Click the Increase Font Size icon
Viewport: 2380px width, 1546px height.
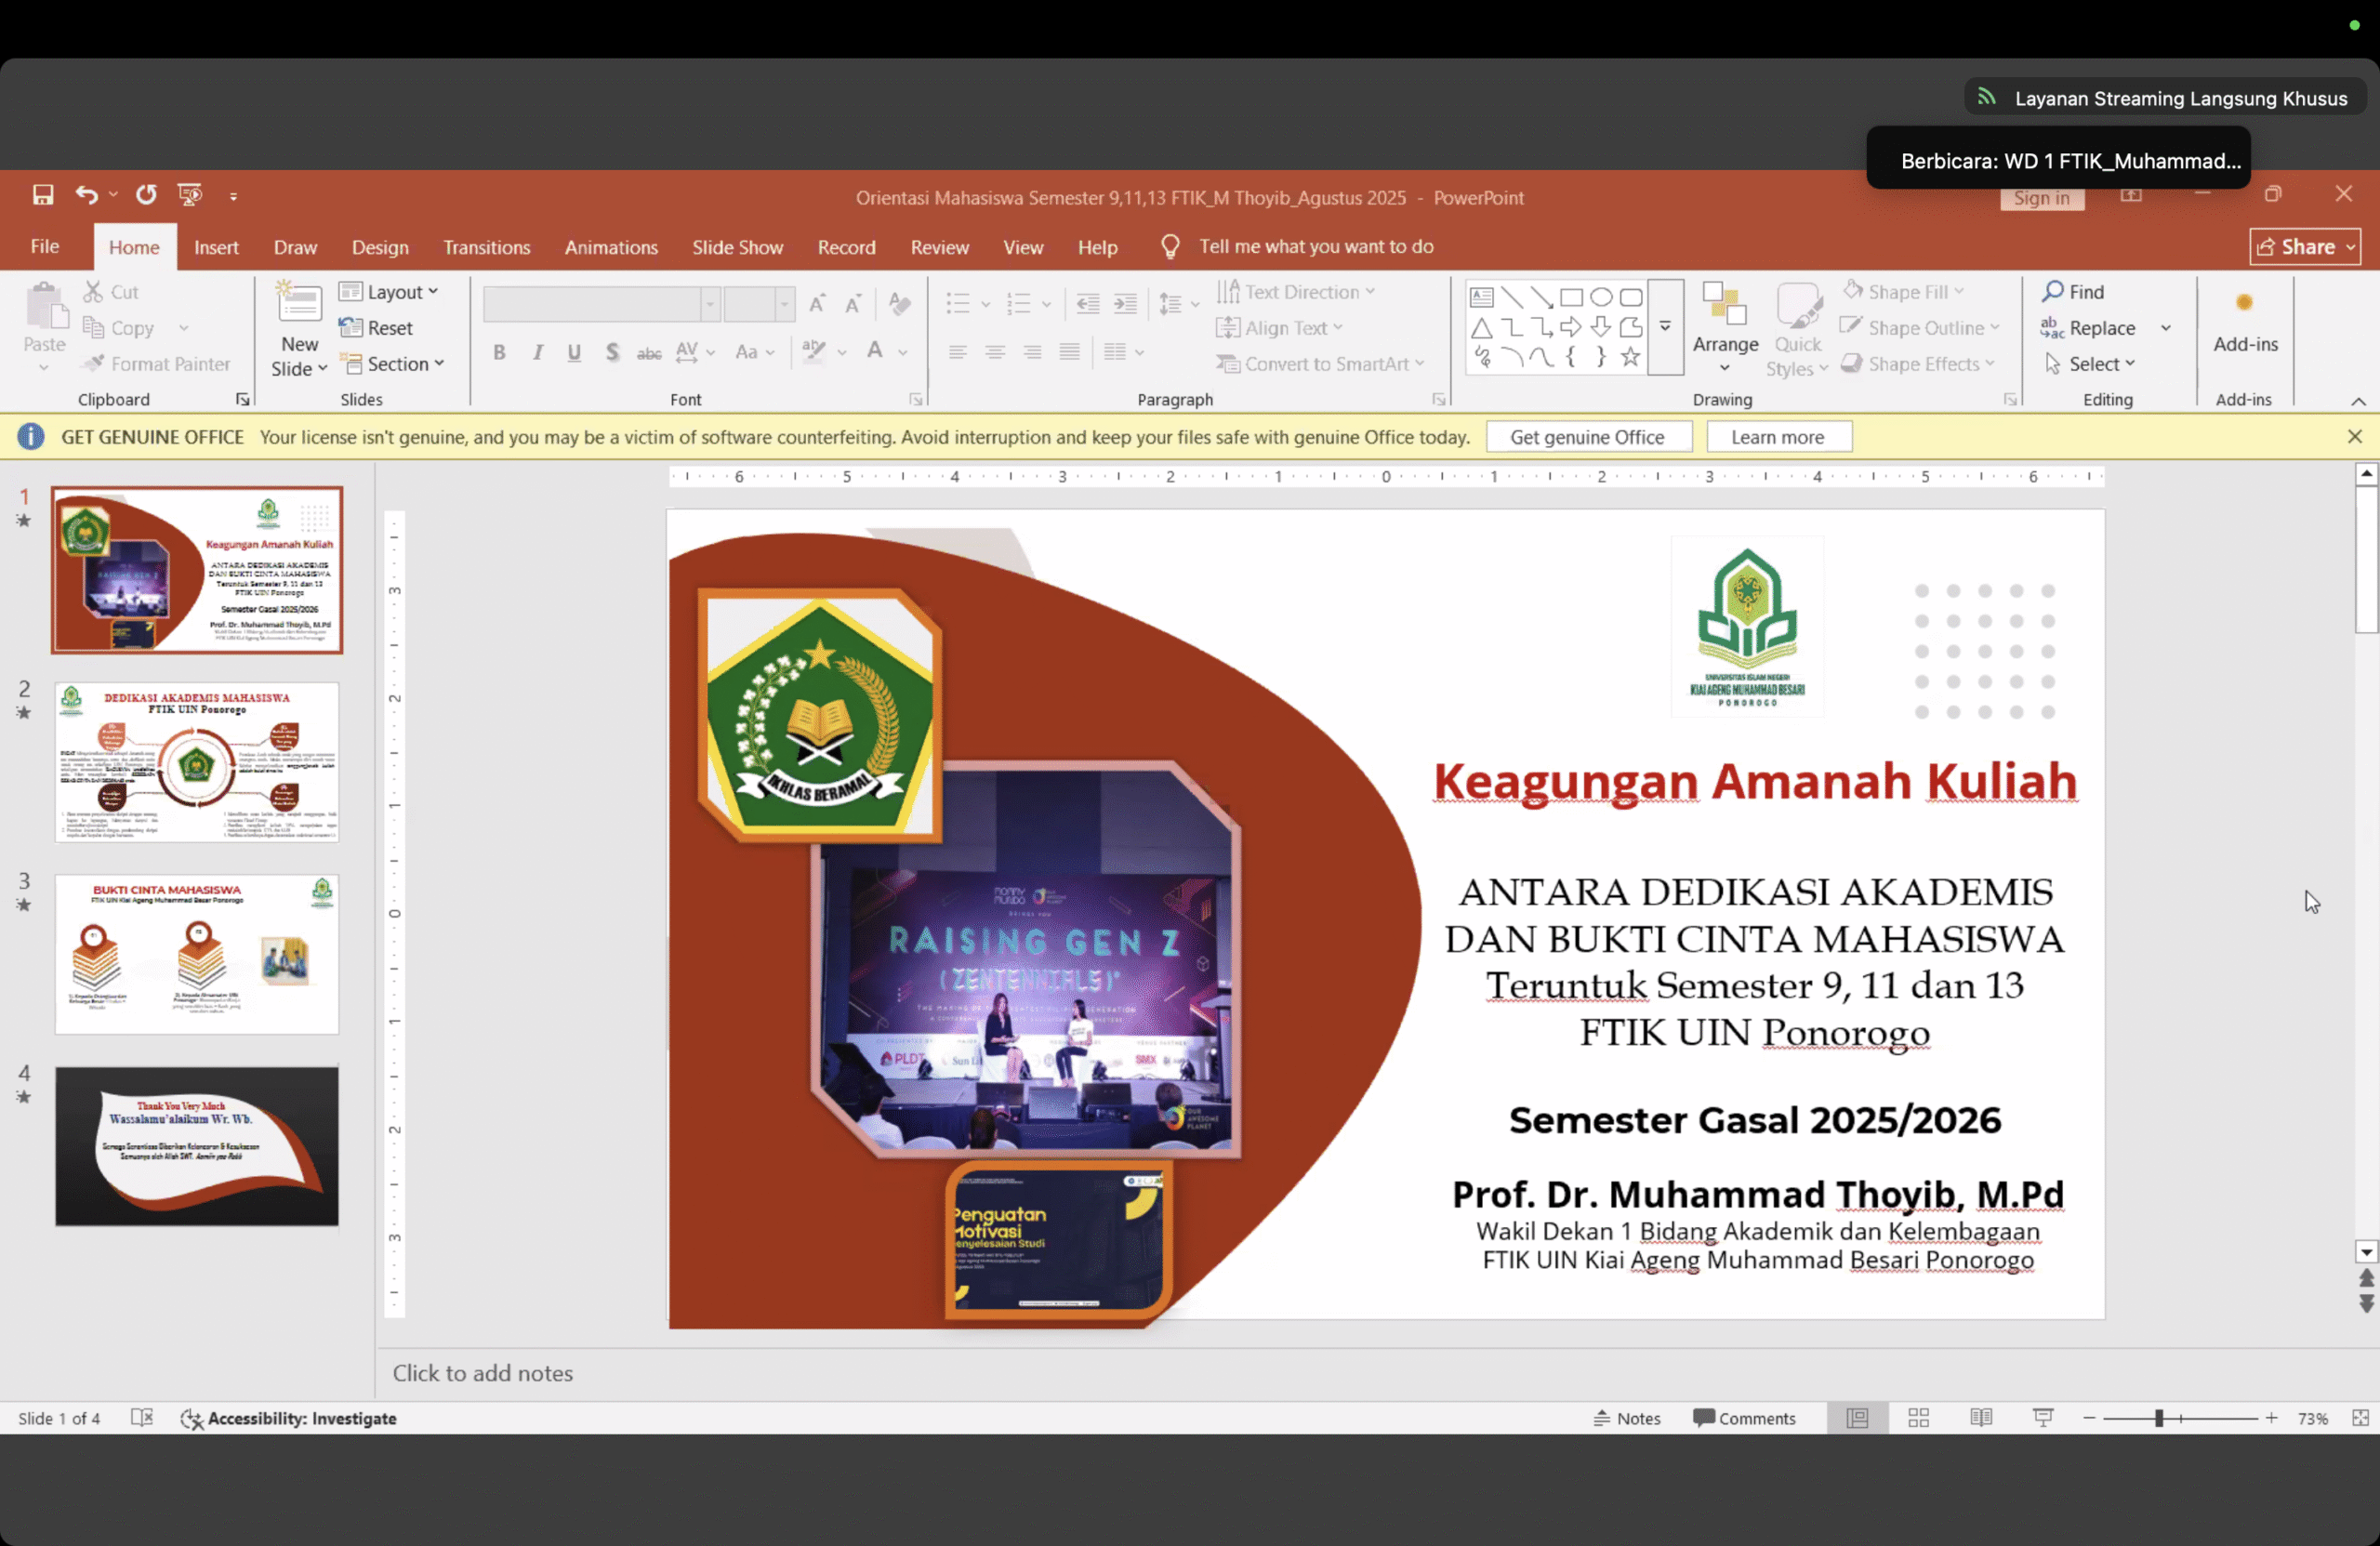(x=817, y=304)
